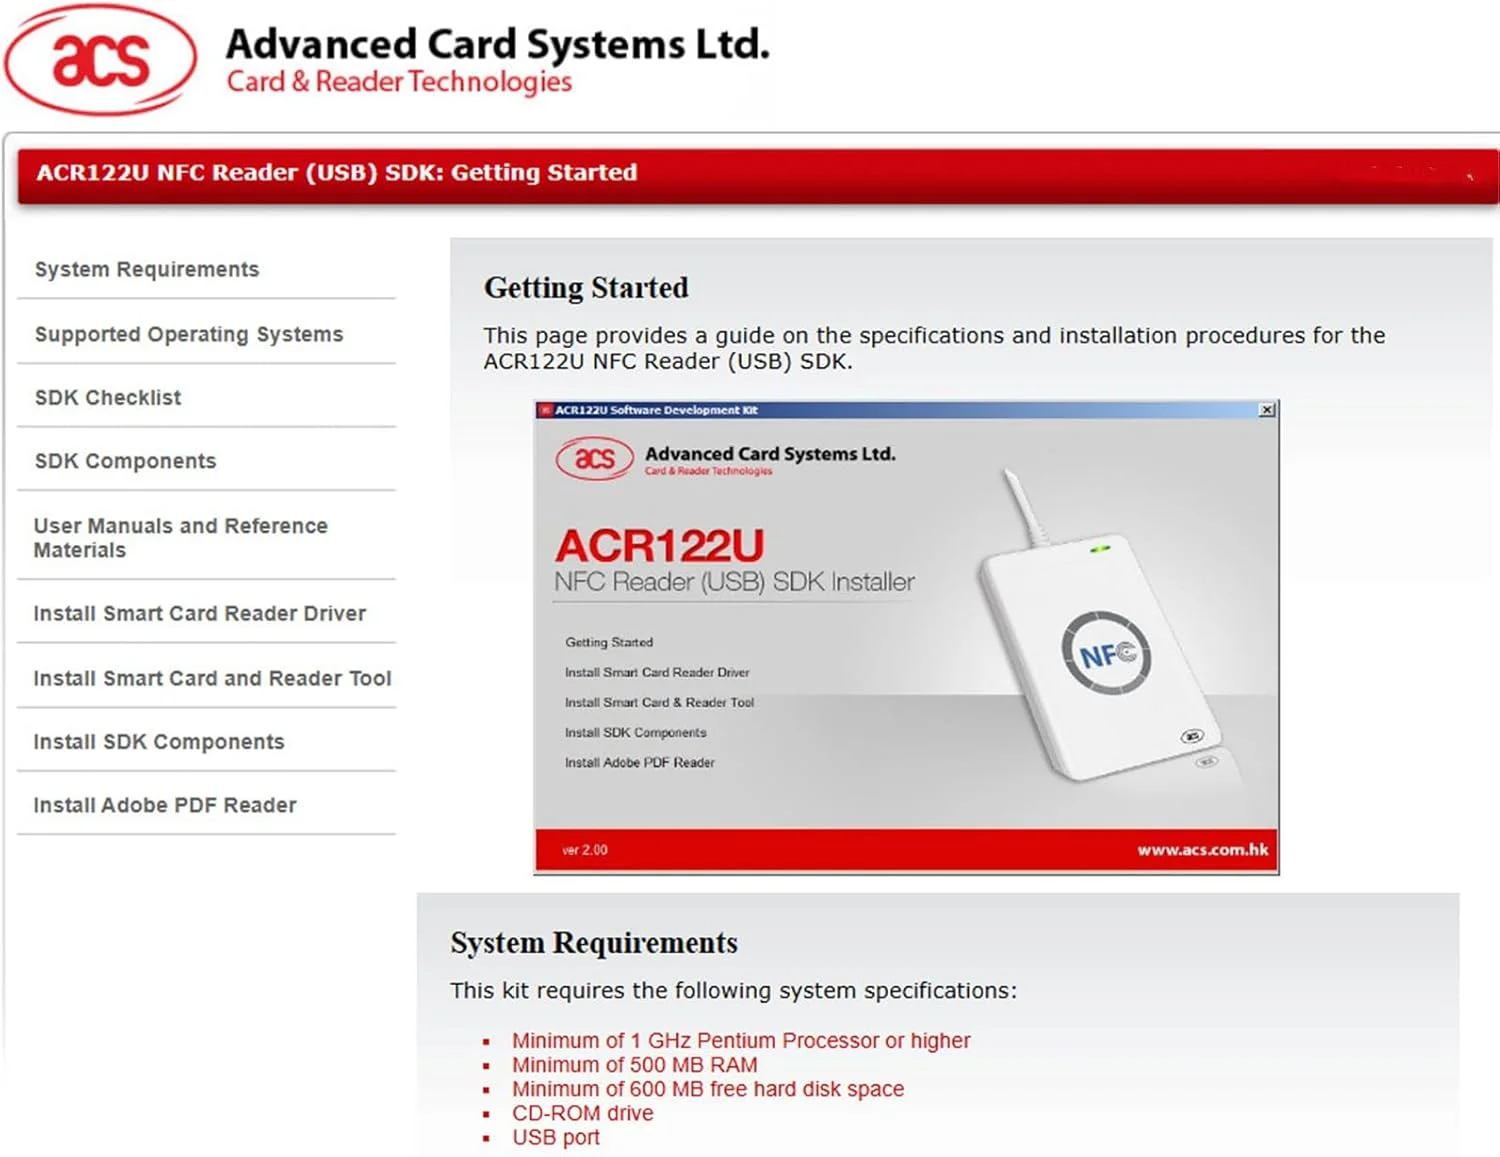Open Supported Operating Systems section
Image resolution: width=1500 pixels, height=1157 pixels.
click(189, 334)
